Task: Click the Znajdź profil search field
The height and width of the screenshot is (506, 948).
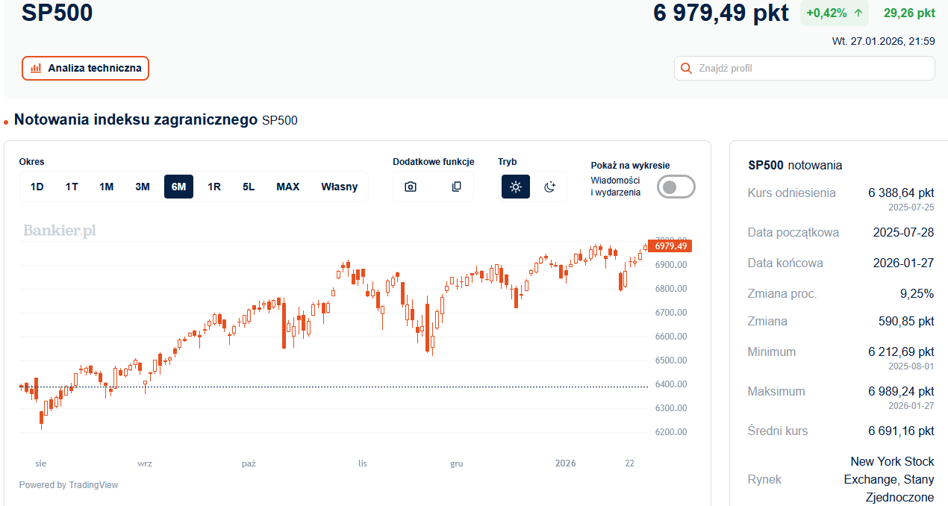Action: [x=804, y=68]
